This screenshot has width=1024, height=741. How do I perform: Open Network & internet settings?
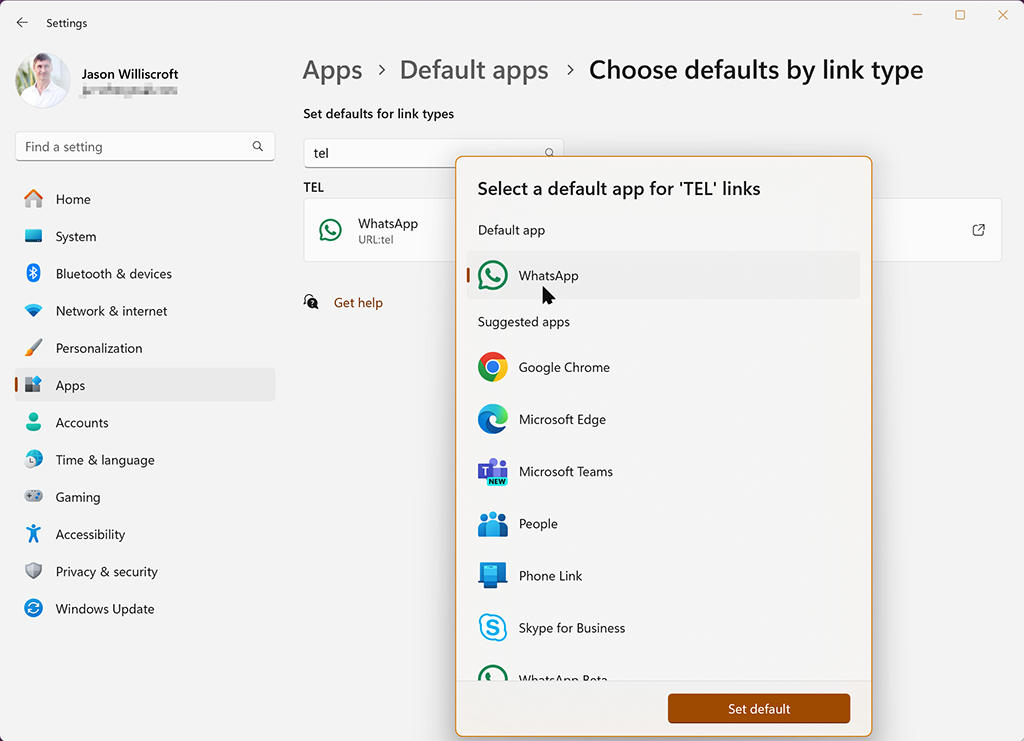pyautogui.click(x=145, y=311)
